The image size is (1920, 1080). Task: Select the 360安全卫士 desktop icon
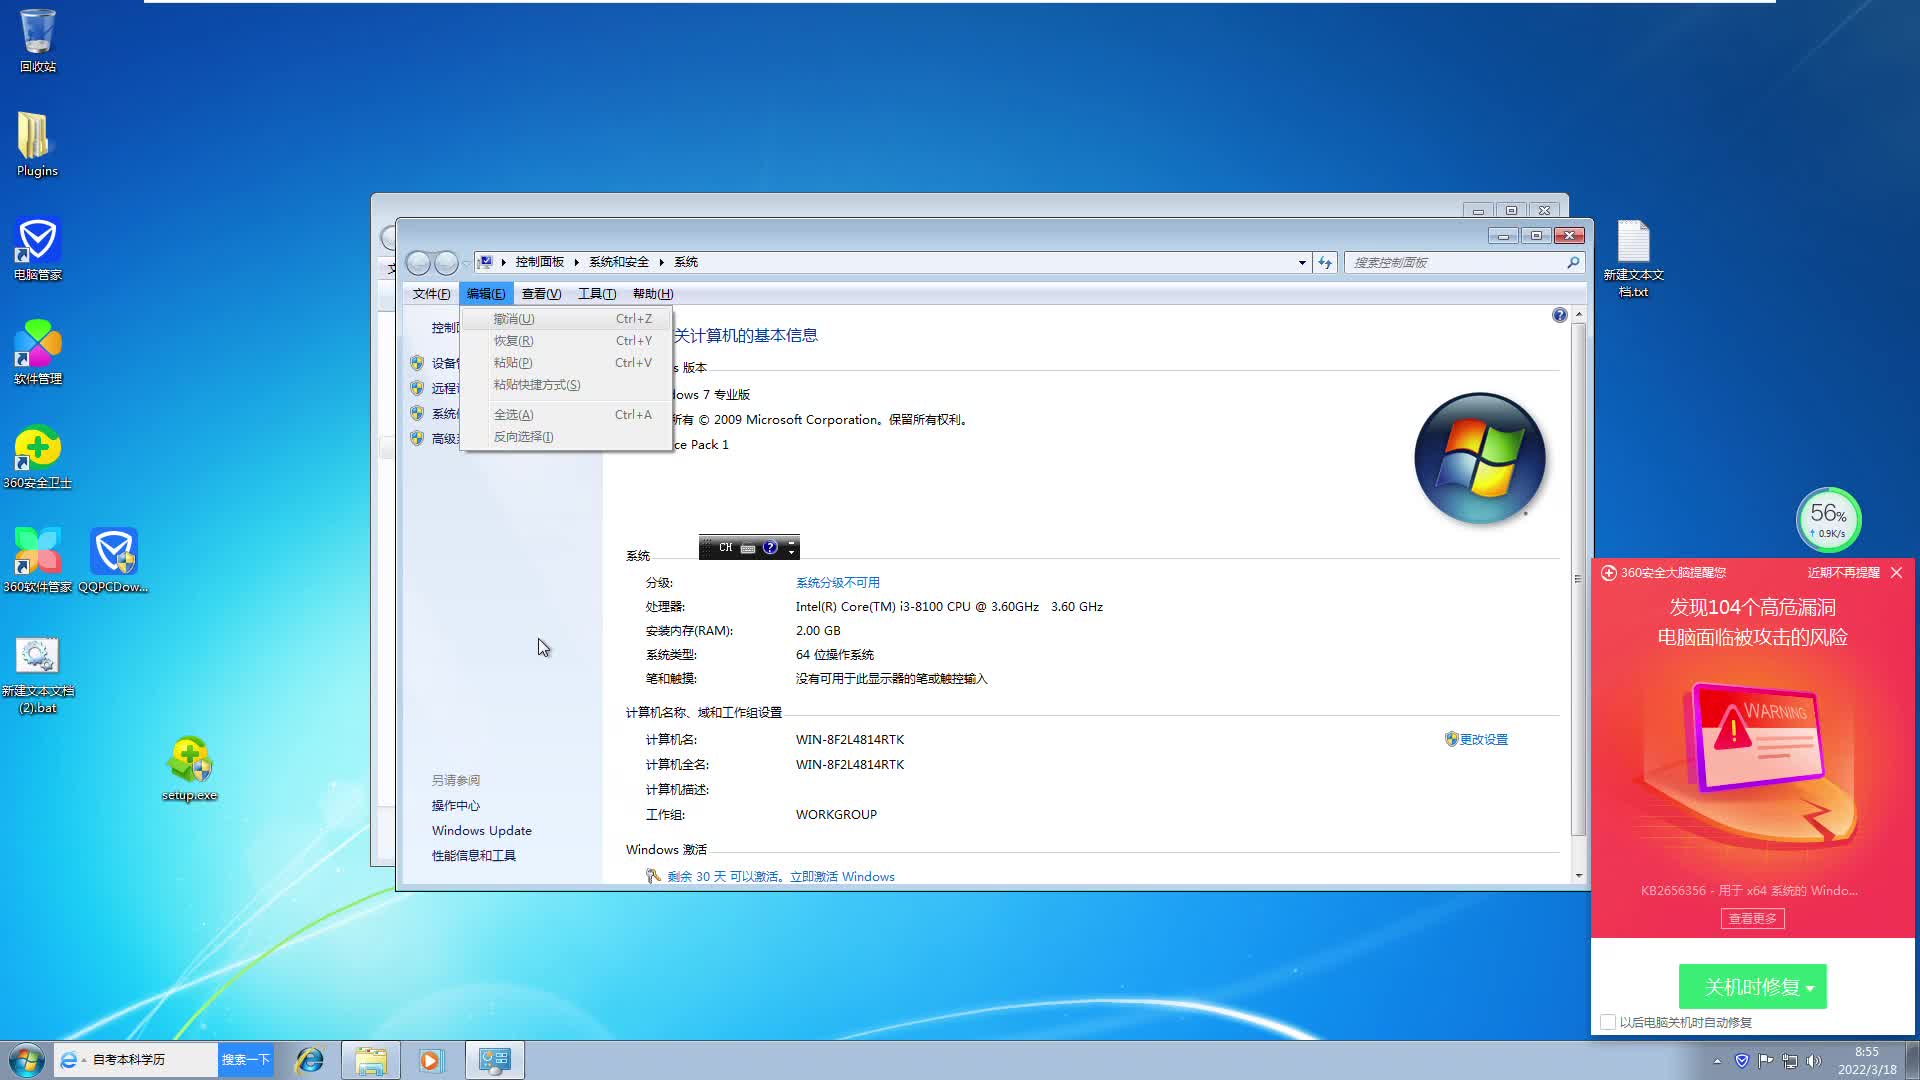point(37,457)
